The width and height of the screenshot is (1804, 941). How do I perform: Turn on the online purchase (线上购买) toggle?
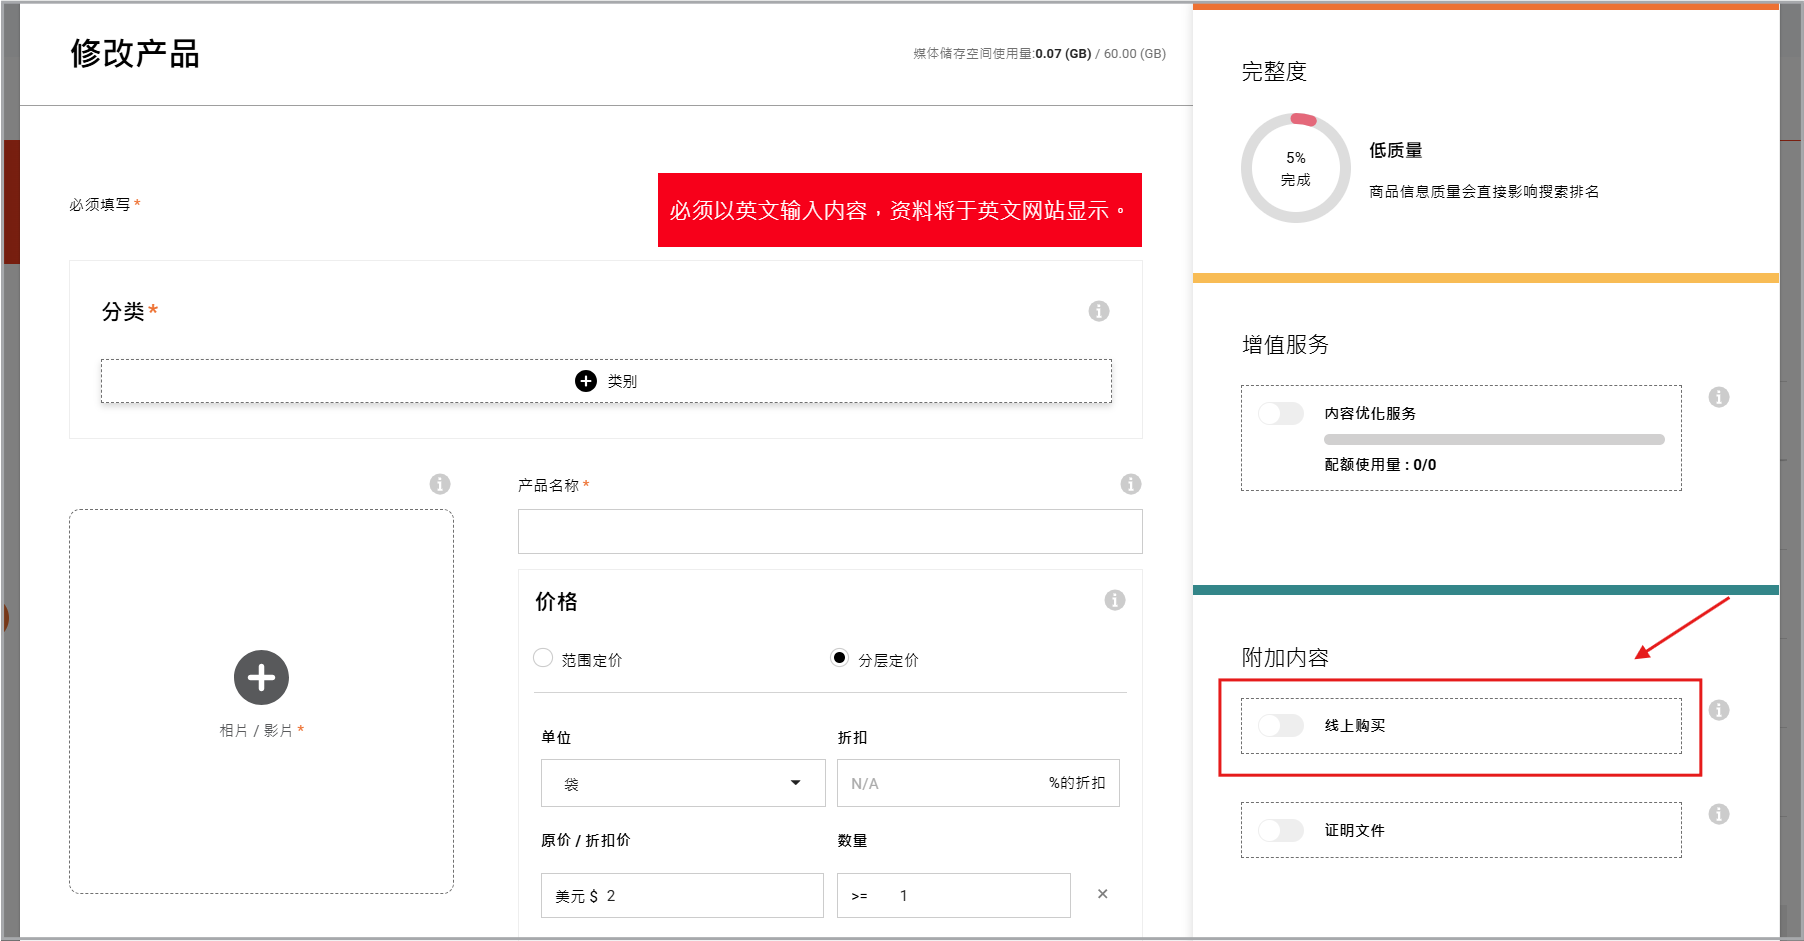click(x=1281, y=725)
